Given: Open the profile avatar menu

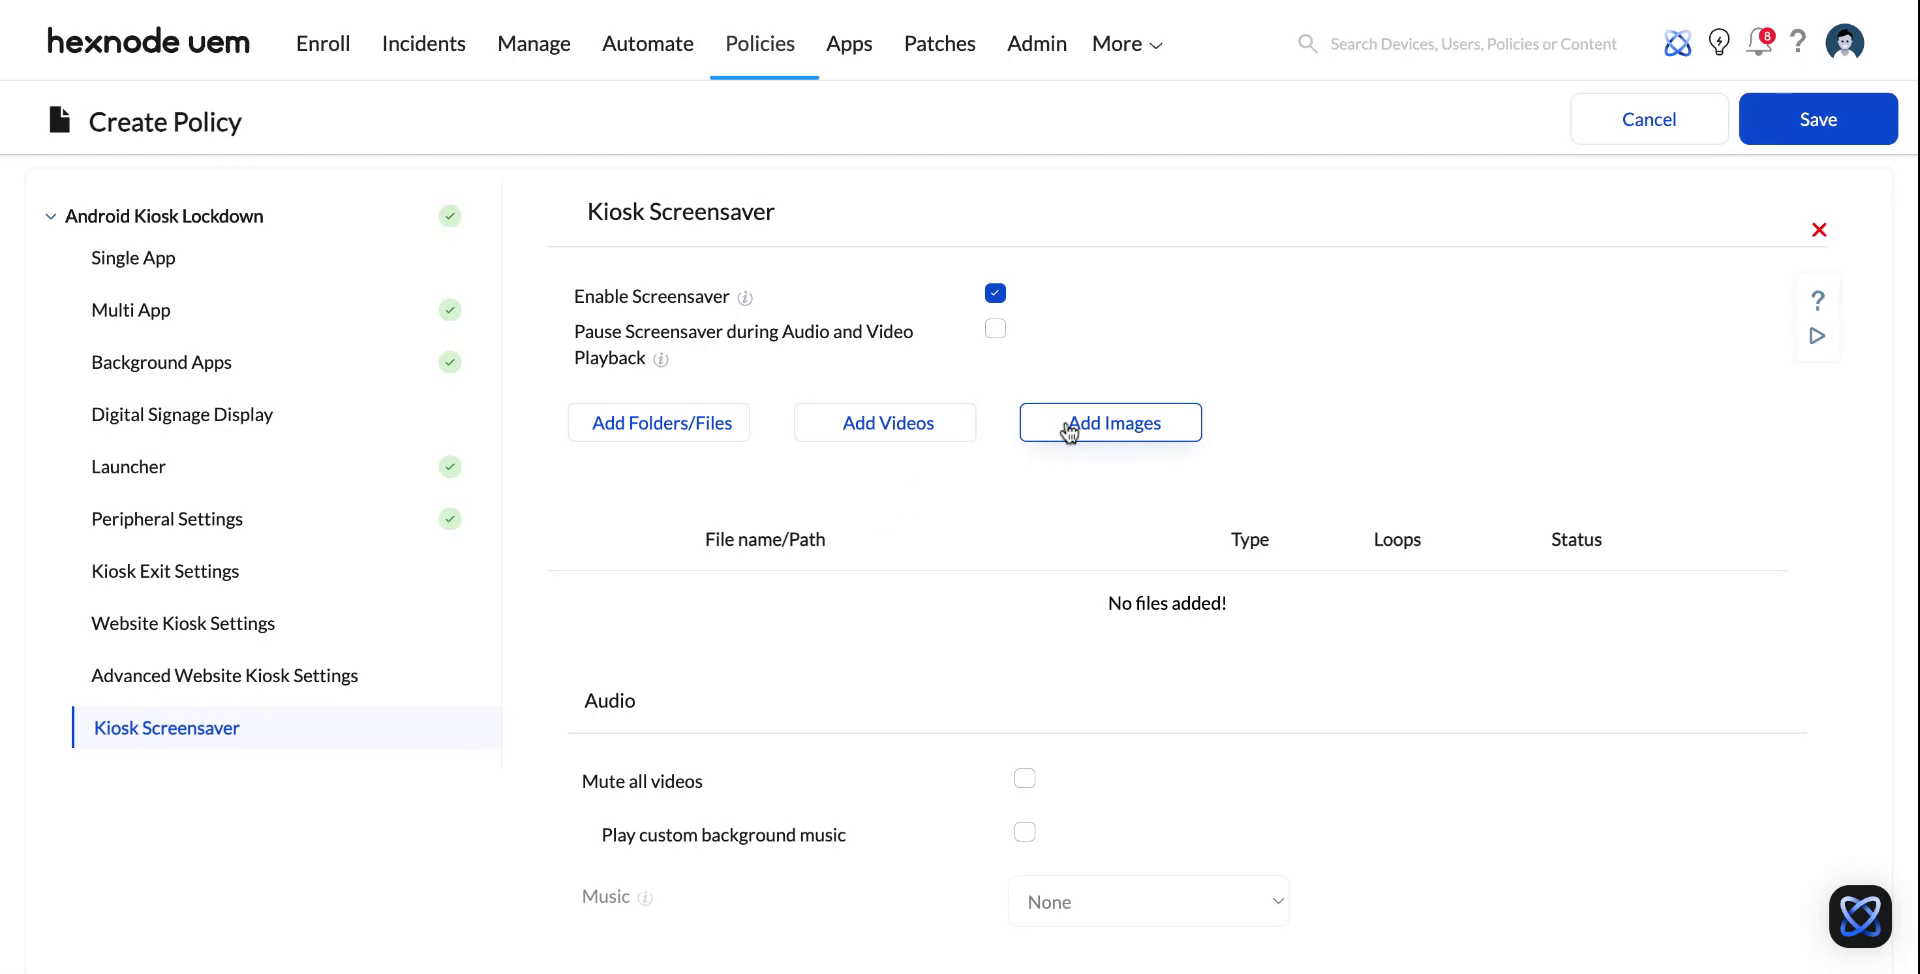Looking at the screenshot, I should tap(1845, 42).
